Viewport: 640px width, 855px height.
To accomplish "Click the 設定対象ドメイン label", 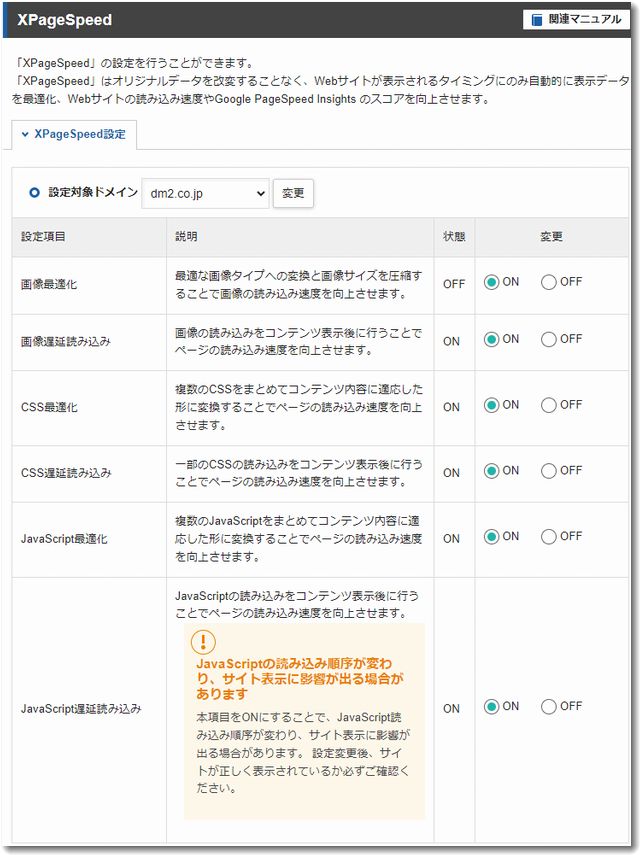I will point(93,192).
